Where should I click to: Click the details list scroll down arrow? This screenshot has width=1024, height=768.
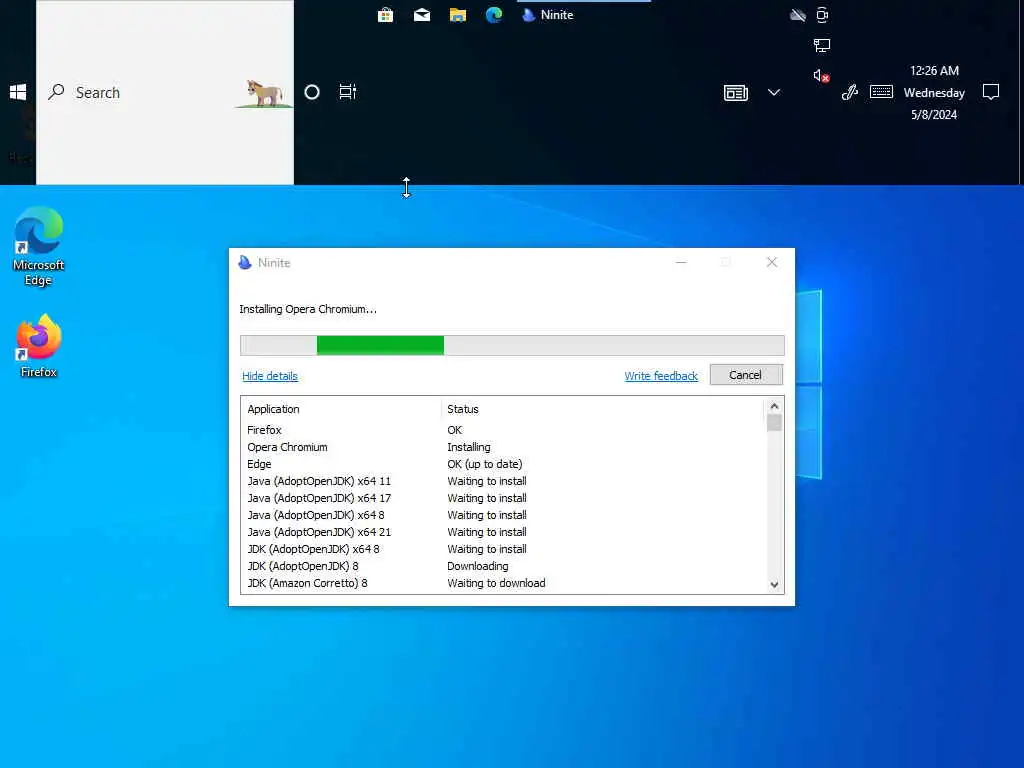click(x=775, y=584)
